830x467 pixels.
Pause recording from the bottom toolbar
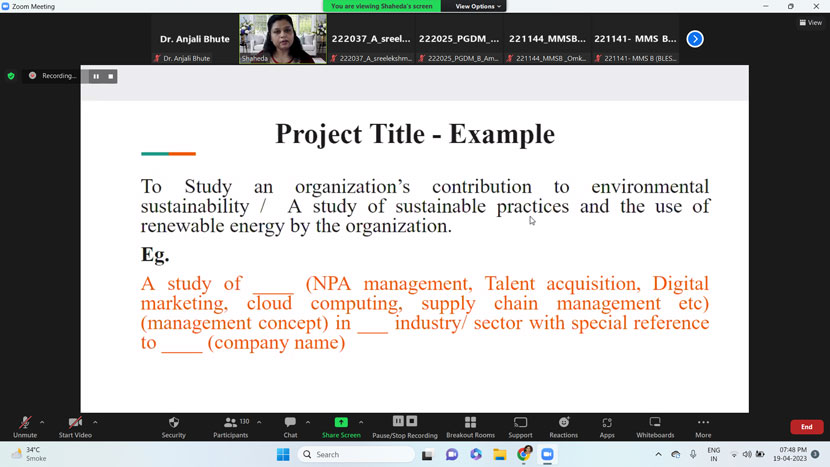pyautogui.click(x=399, y=421)
